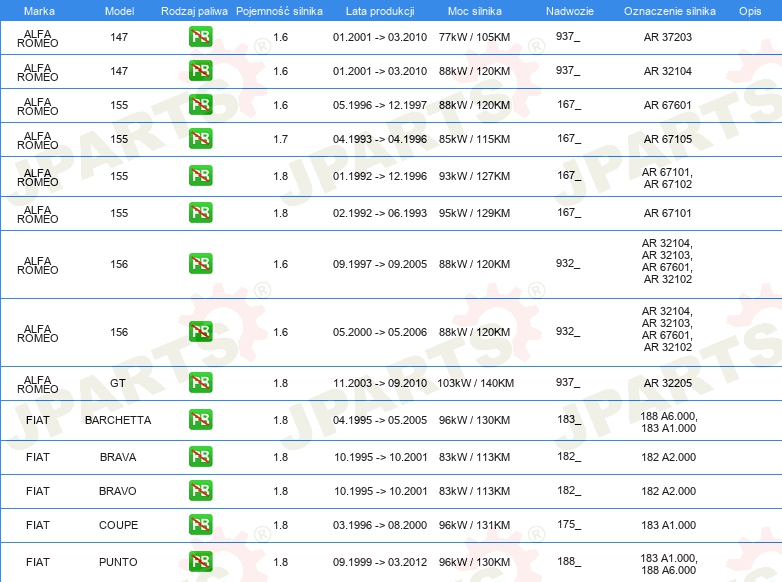Click the BRAVO model cell
Viewport: 782px width, 582px height.
coord(118,491)
